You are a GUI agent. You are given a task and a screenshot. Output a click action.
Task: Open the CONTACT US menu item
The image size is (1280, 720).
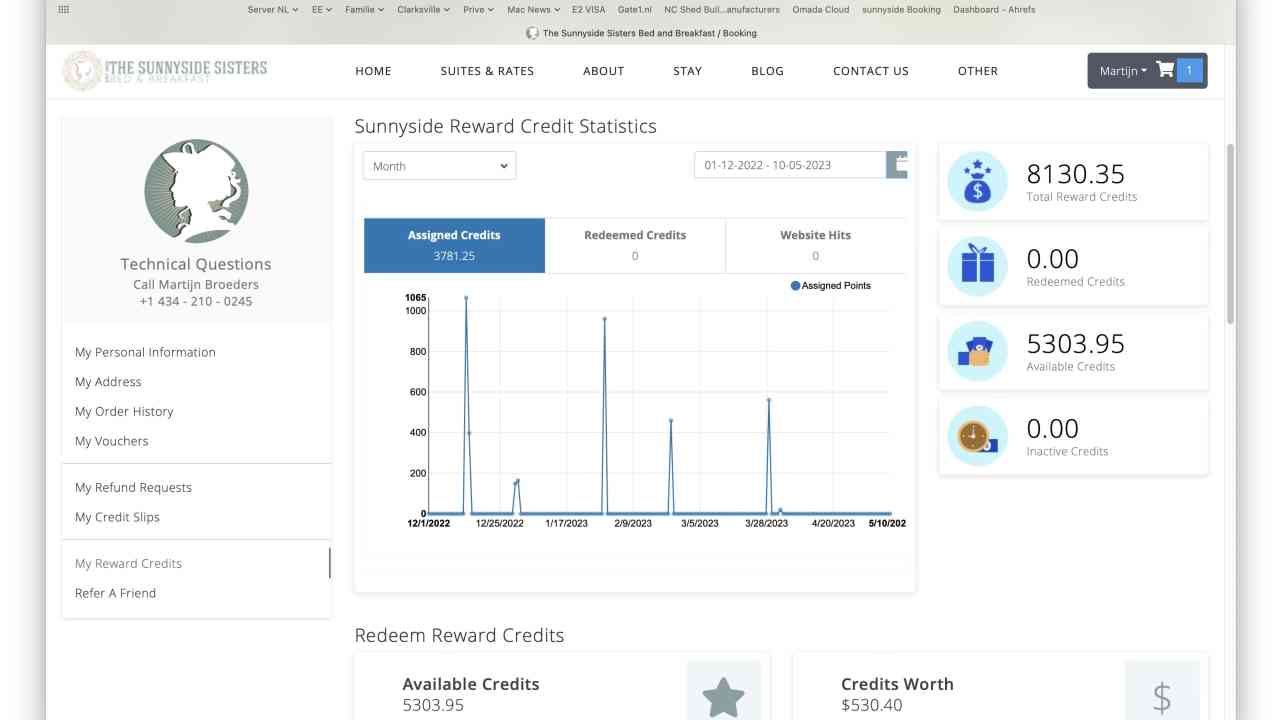point(871,71)
